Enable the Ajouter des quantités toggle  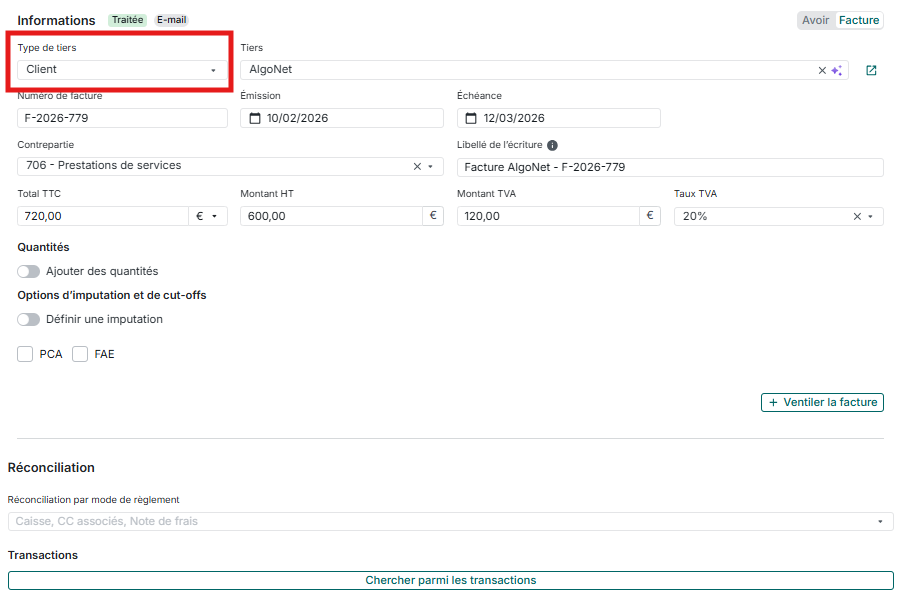(29, 271)
